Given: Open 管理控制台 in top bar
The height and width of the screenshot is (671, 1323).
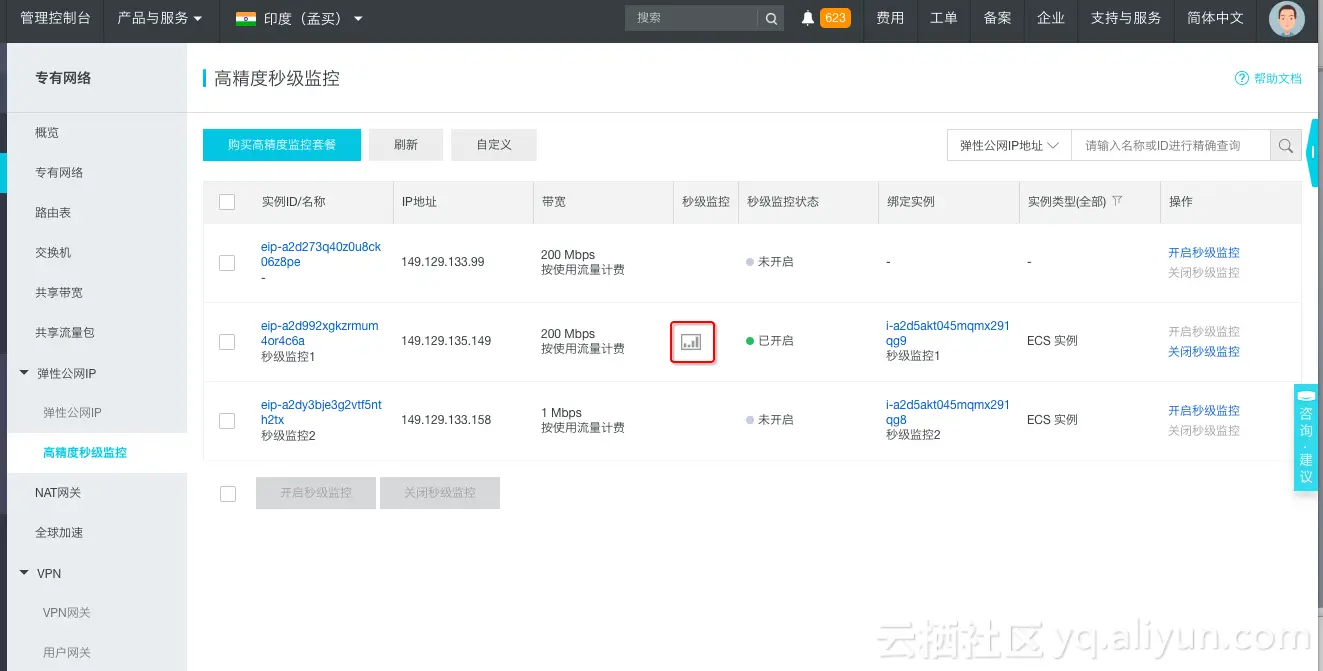Looking at the screenshot, I should [x=55, y=18].
